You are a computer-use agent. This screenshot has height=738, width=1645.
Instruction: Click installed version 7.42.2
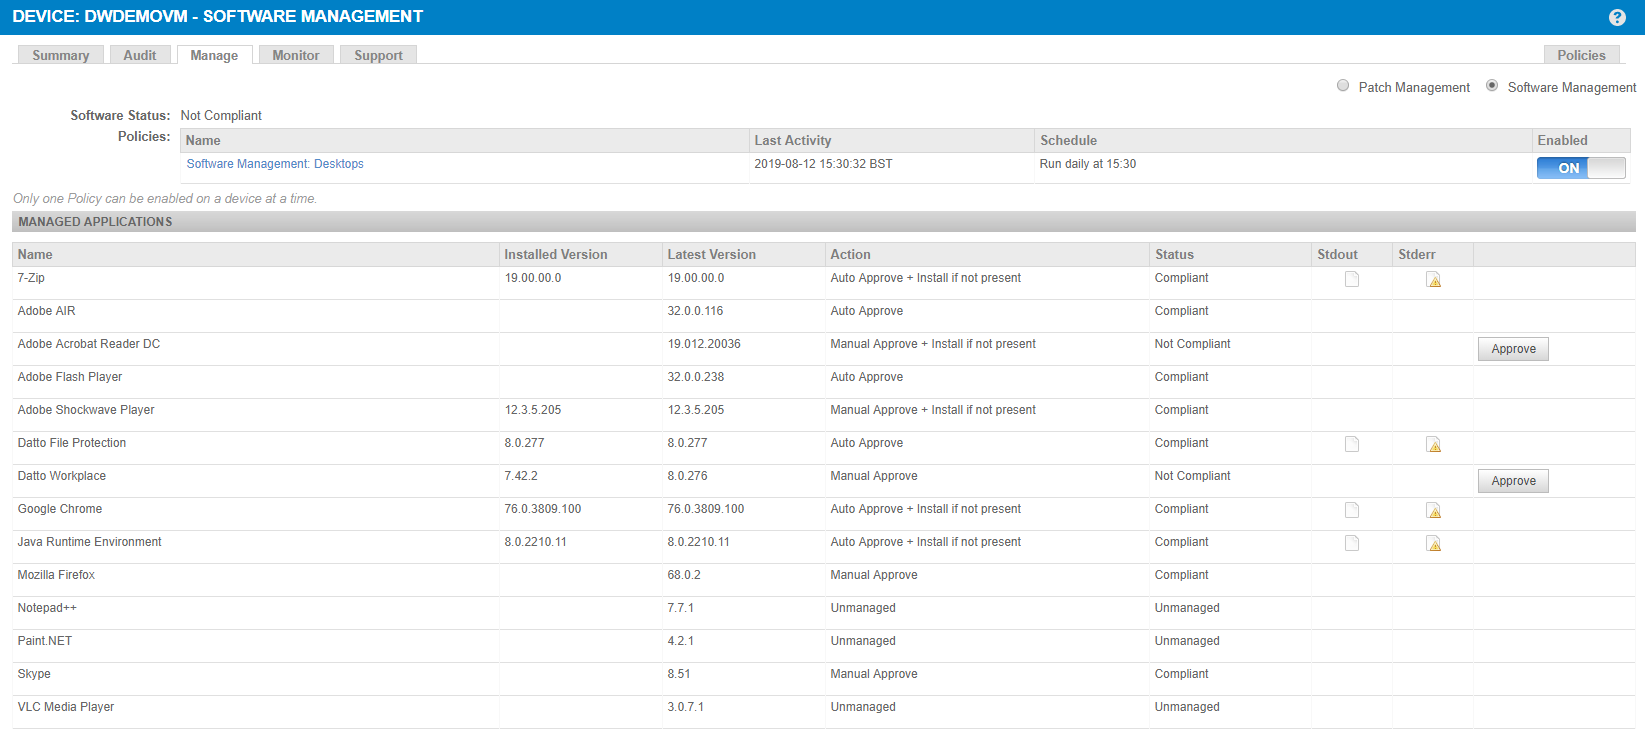click(x=521, y=476)
